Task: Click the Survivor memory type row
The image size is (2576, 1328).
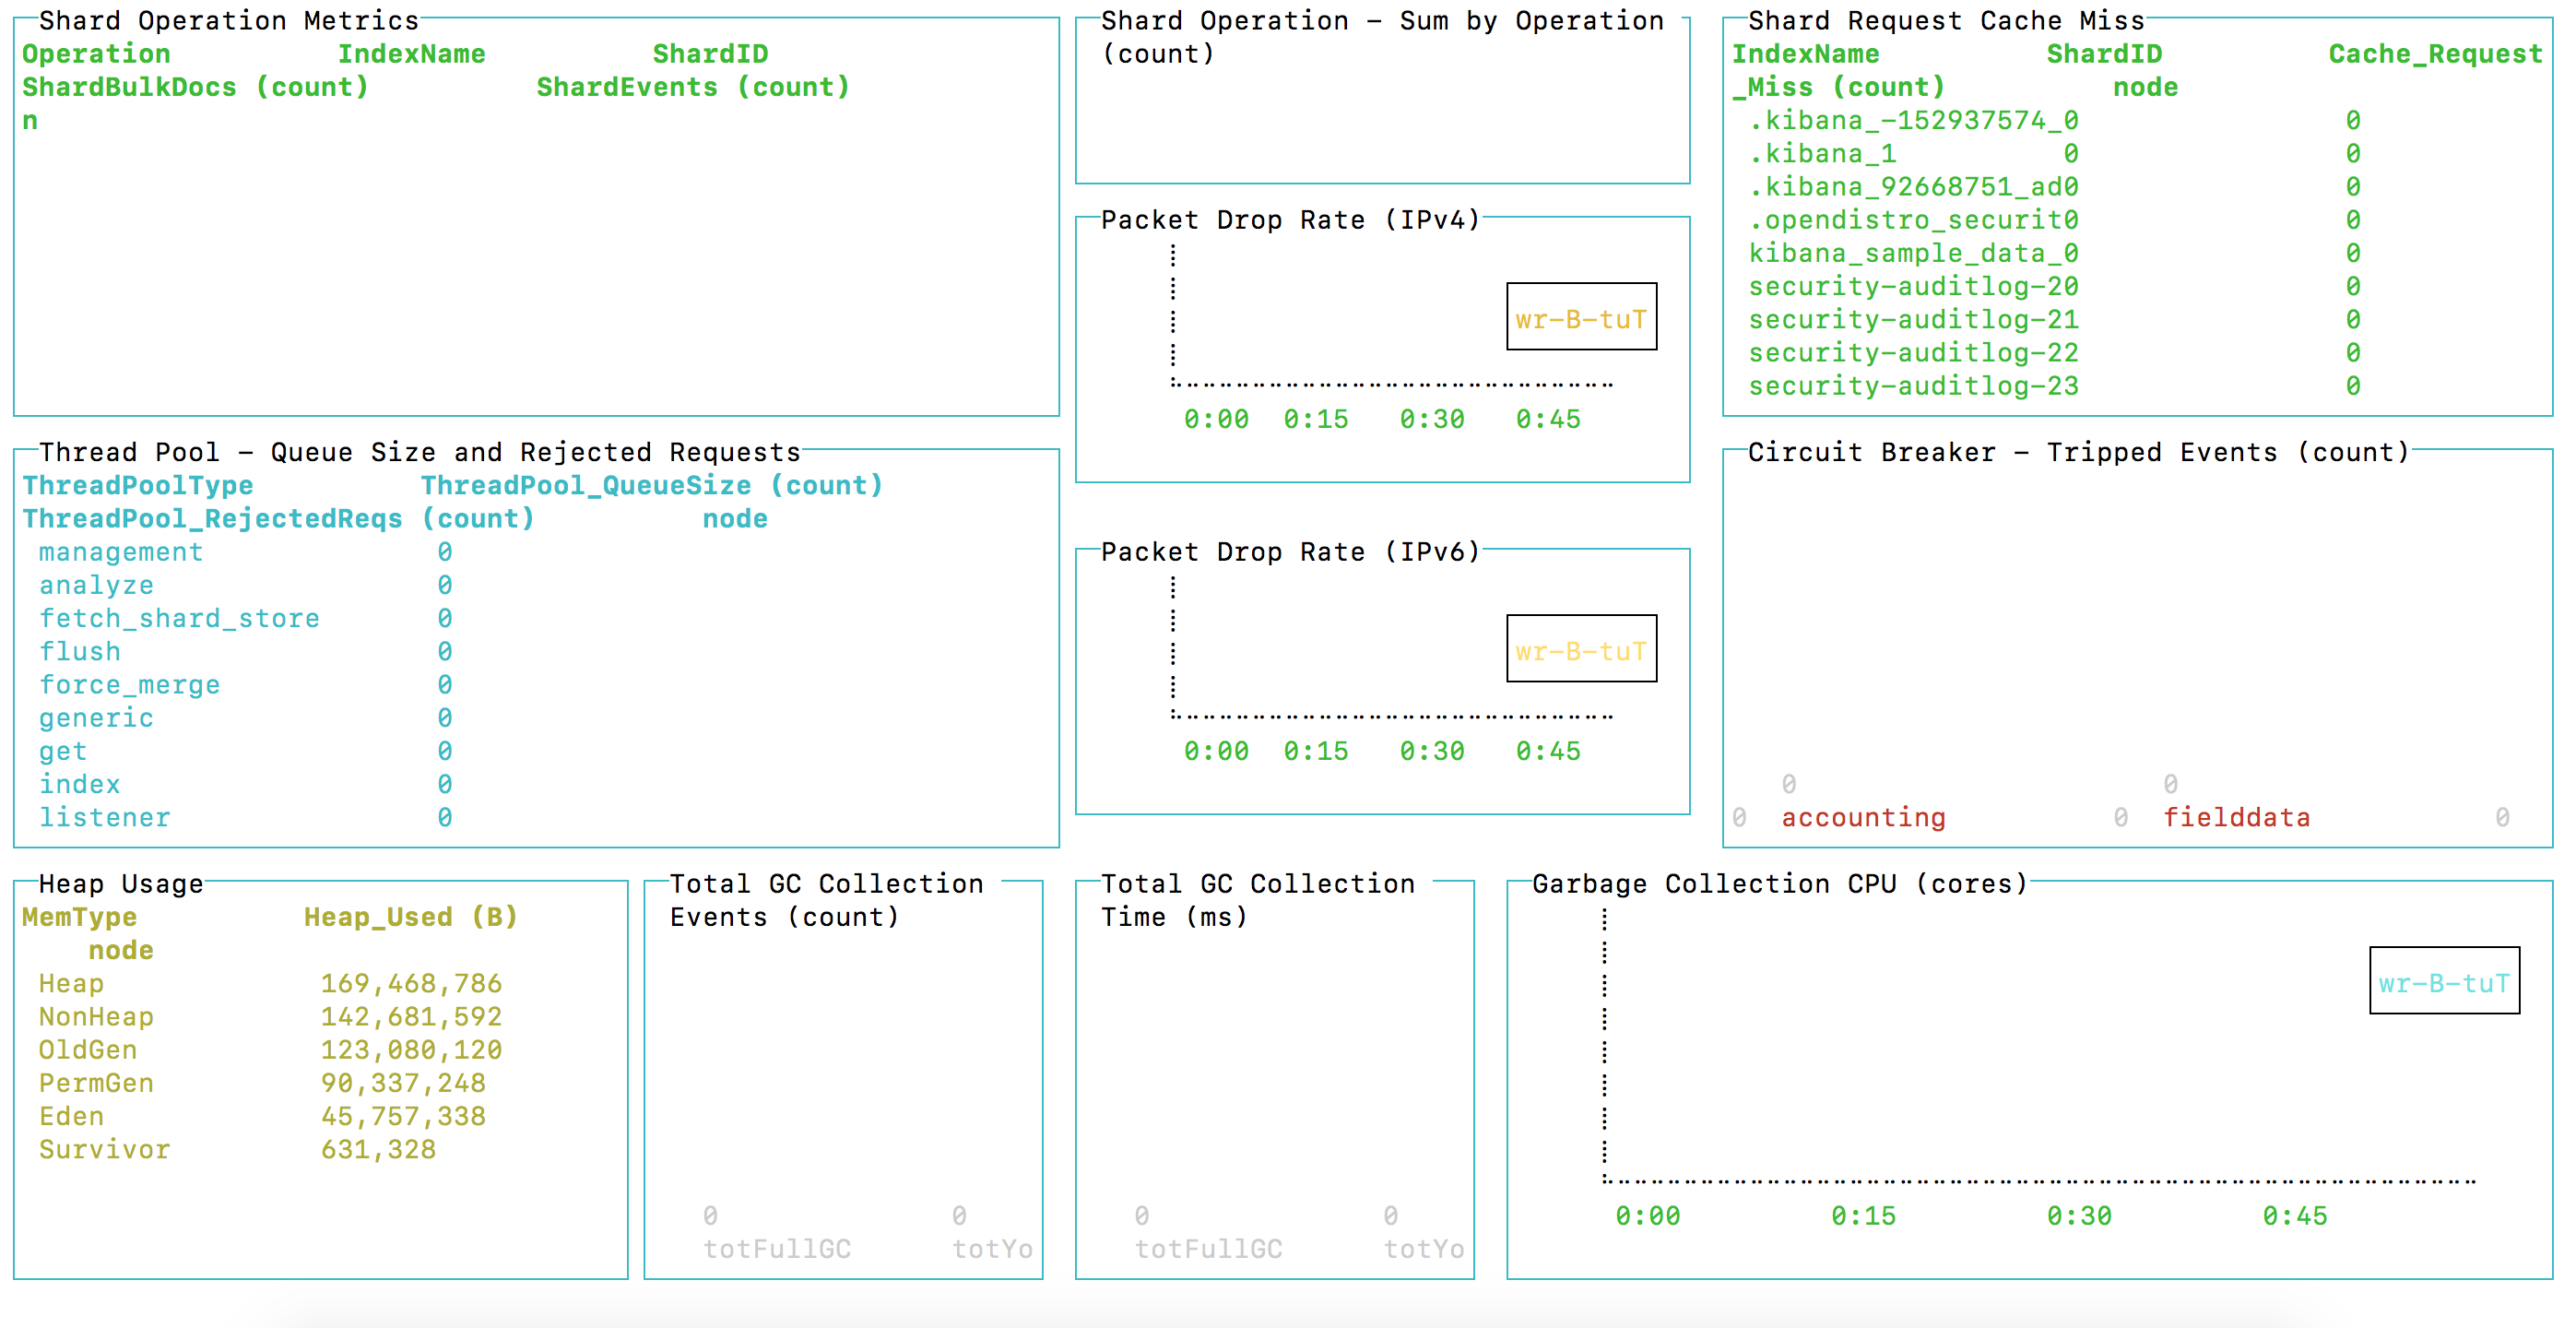Action: tap(104, 1149)
